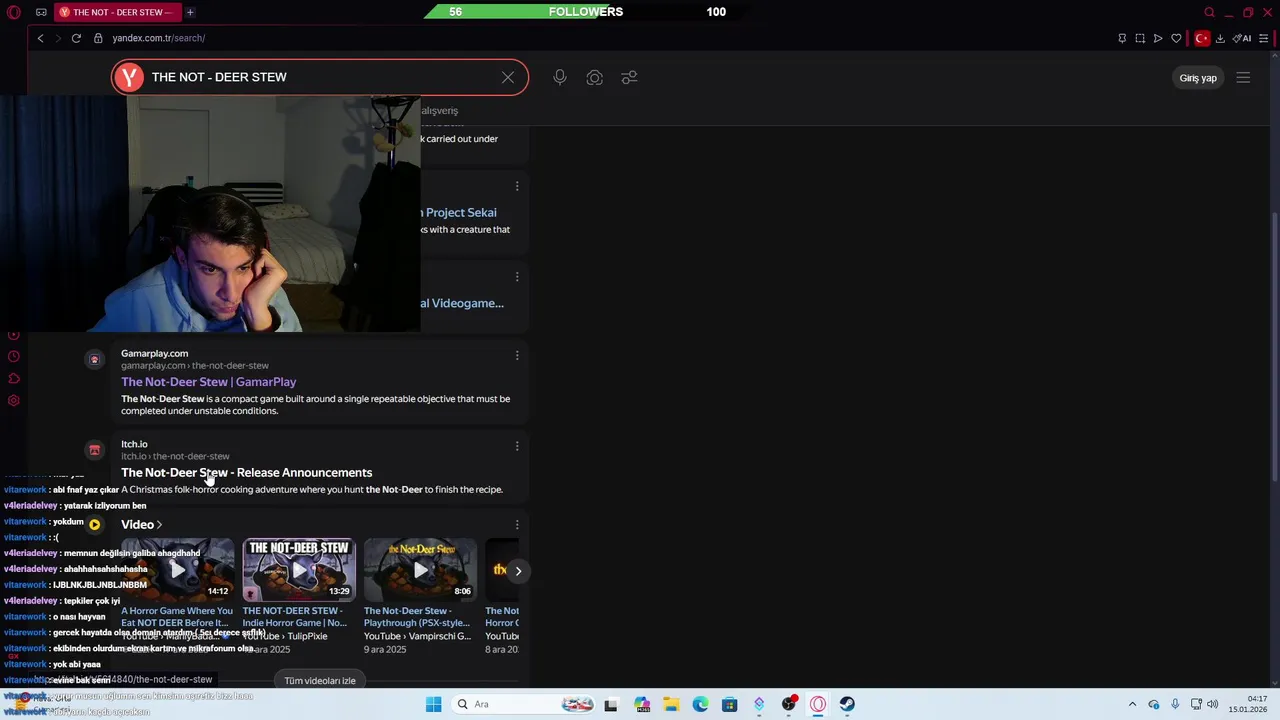This screenshot has height=720, width=1280.
Task: Click Tüm videoları izle button
Action: coord(320,681)
